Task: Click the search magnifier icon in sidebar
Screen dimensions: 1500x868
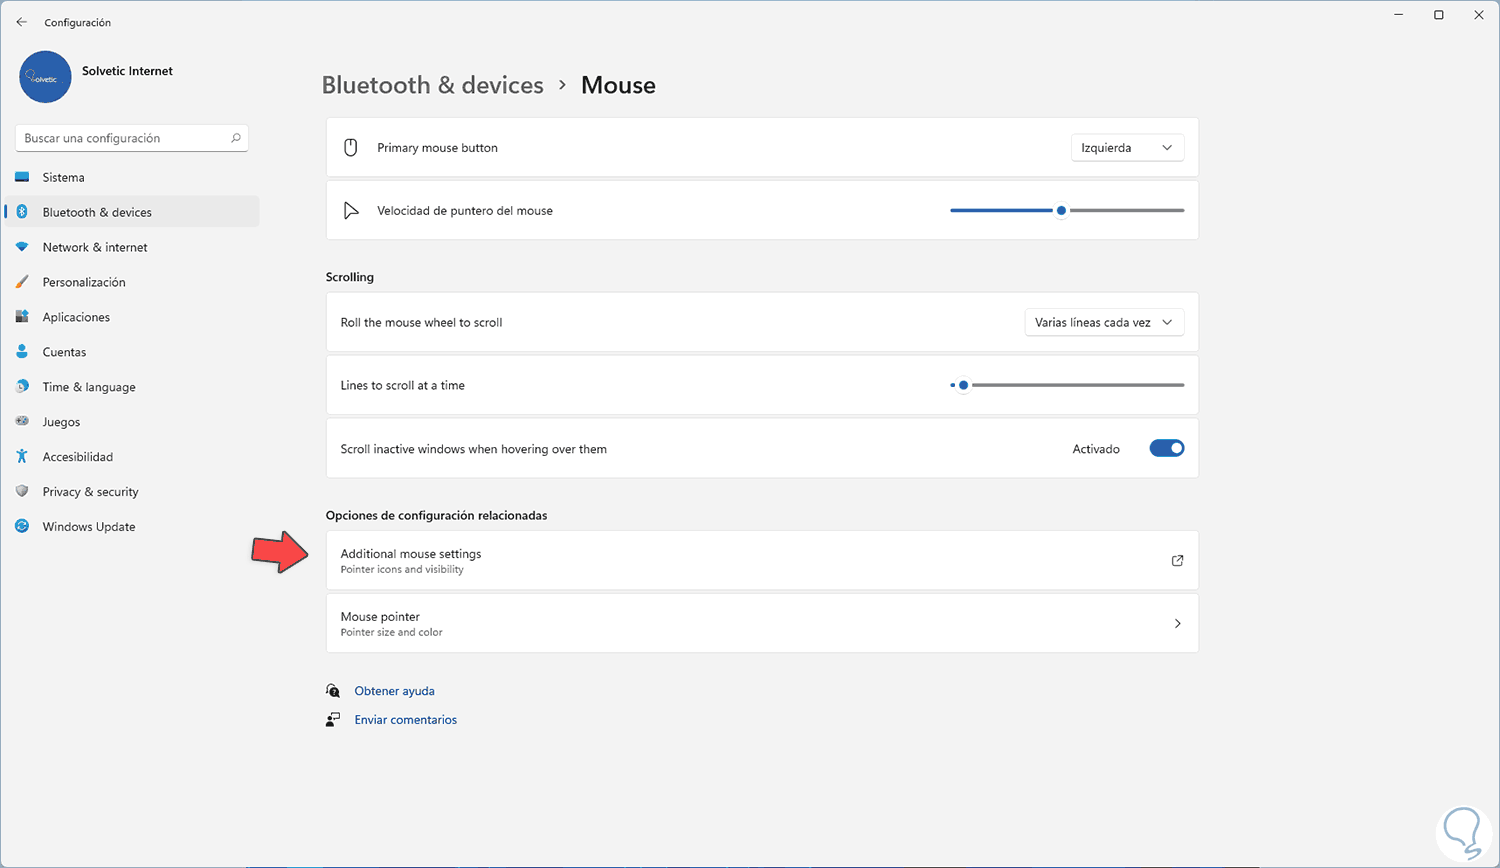Action: 236,138
